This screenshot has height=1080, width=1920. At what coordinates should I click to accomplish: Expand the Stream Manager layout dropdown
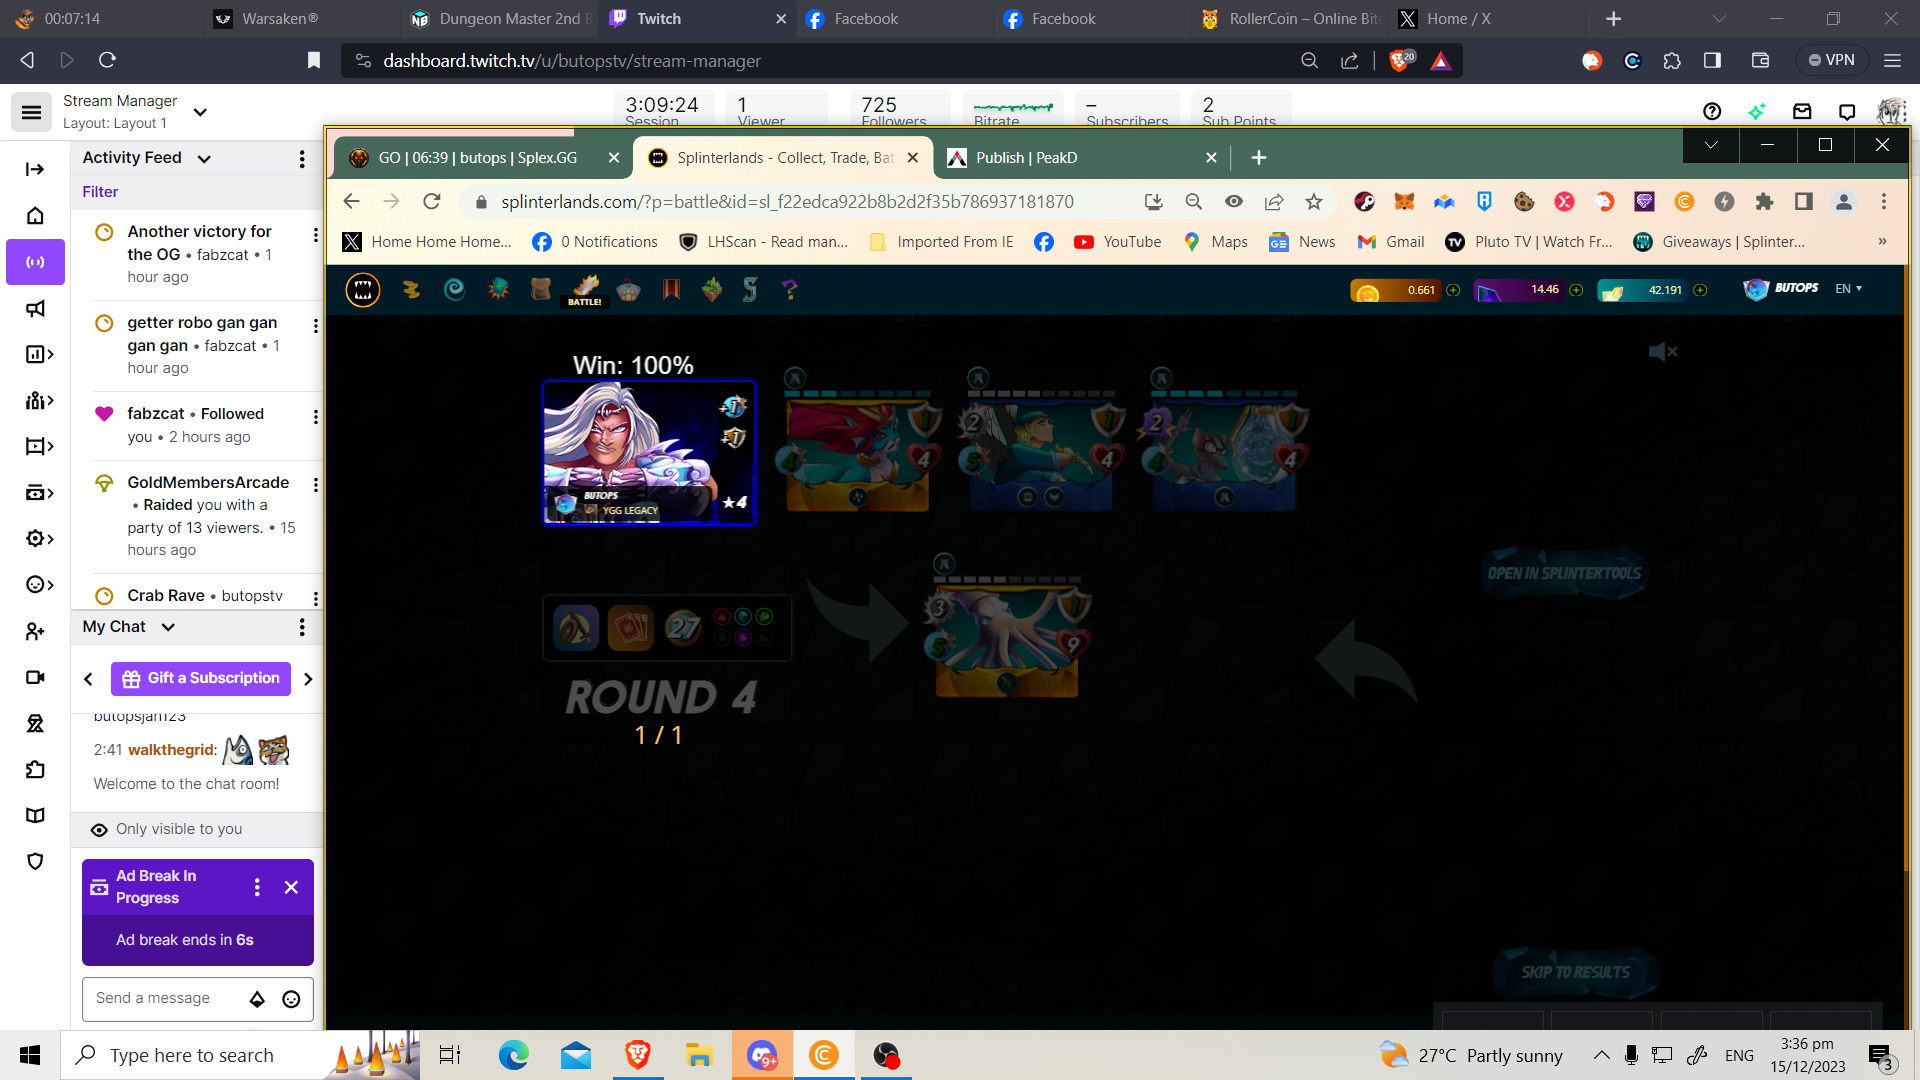(x=200, y=112)
